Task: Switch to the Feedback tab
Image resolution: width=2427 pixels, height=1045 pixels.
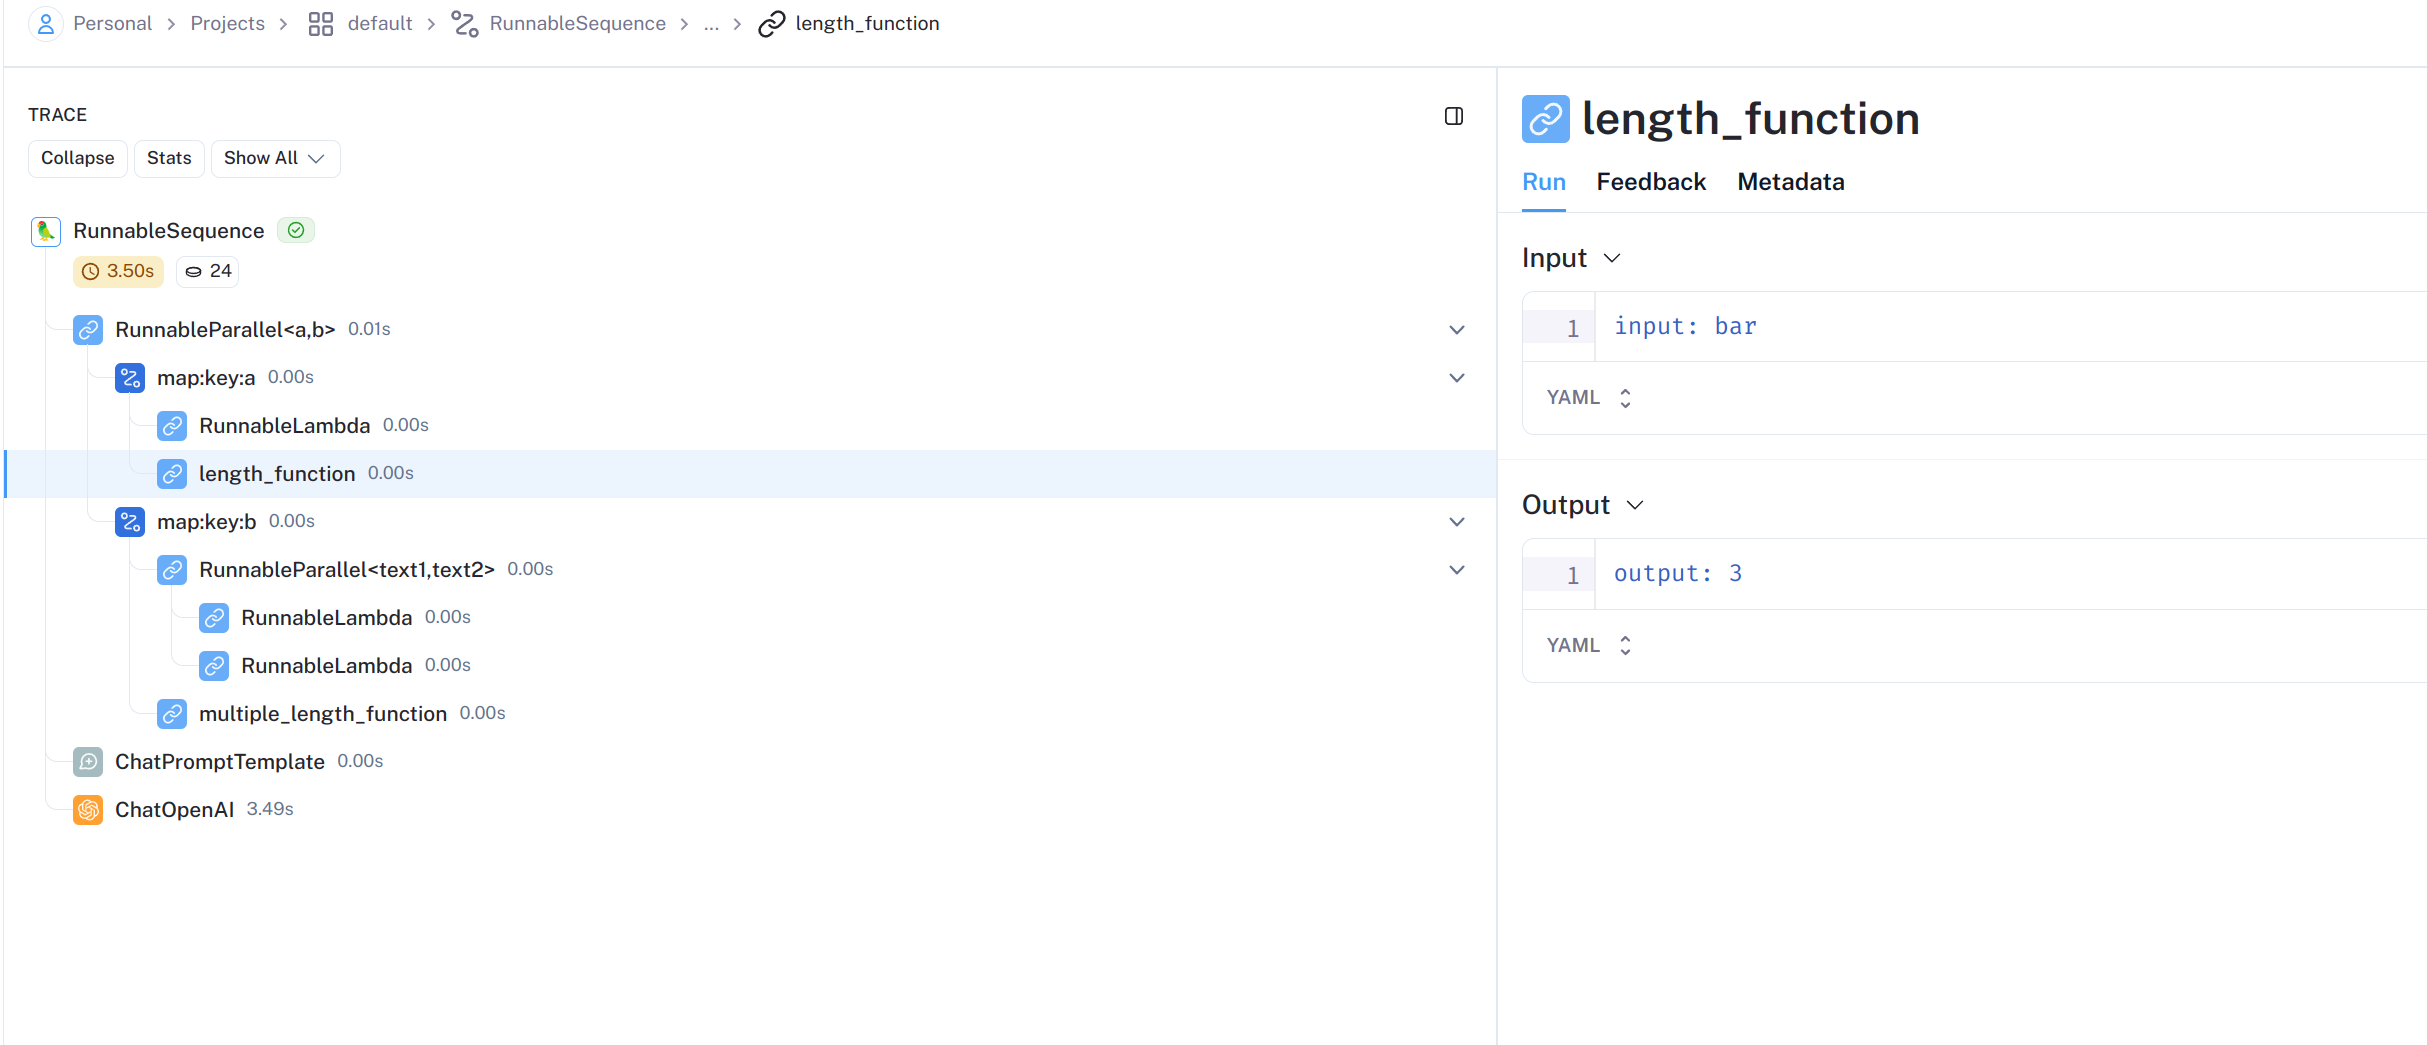Action: (1650, 182)
